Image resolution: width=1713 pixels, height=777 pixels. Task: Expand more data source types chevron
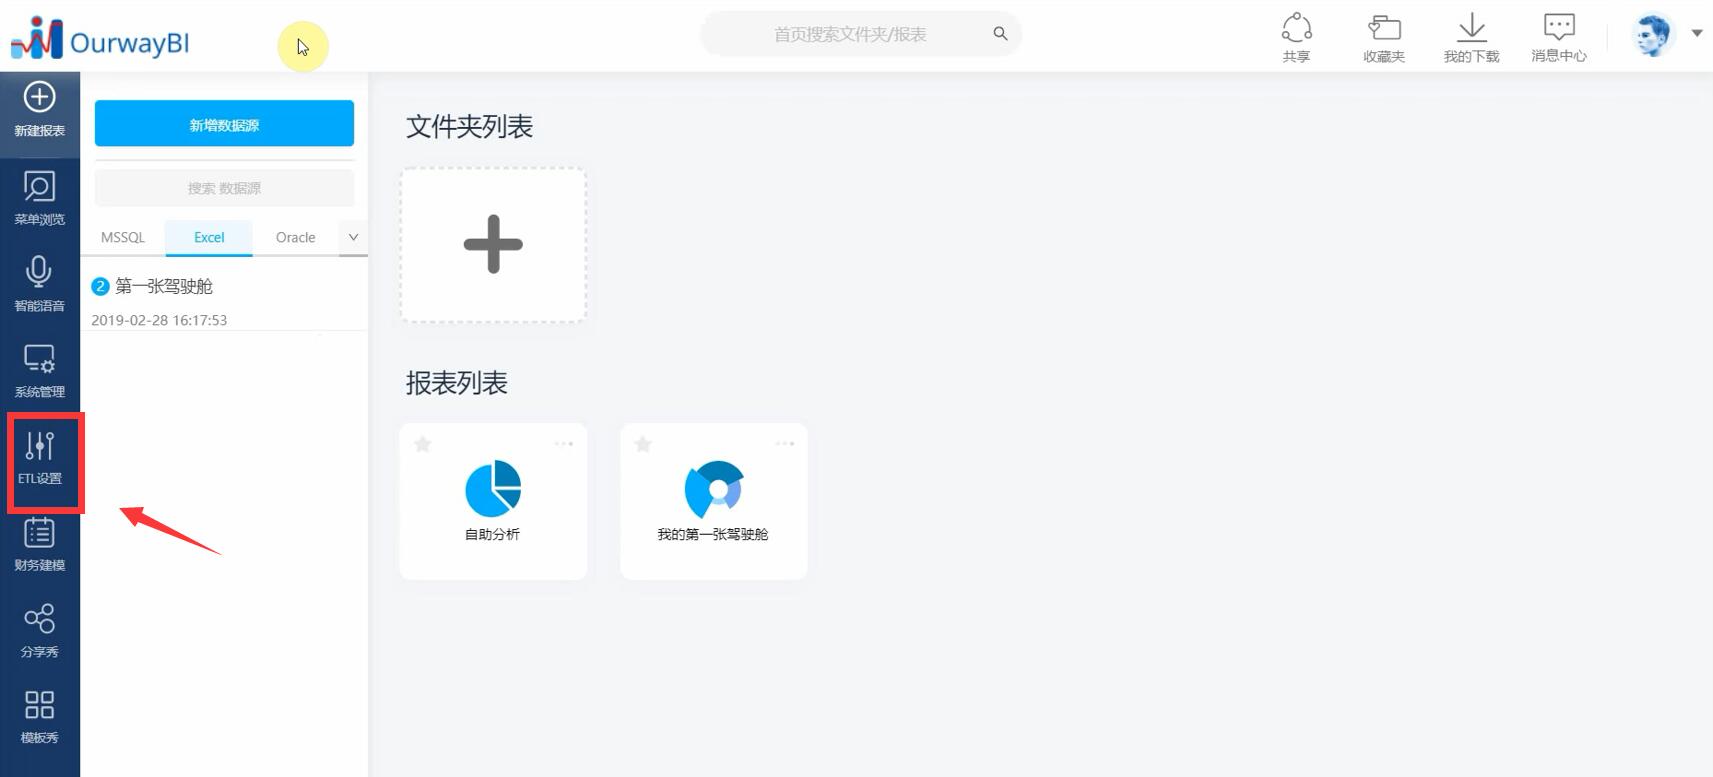point(353,237)
